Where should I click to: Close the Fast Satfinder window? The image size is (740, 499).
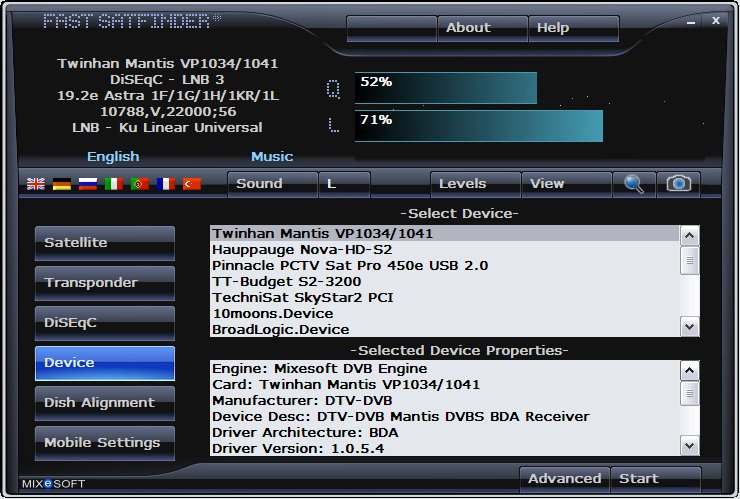(x=716, y=20)
